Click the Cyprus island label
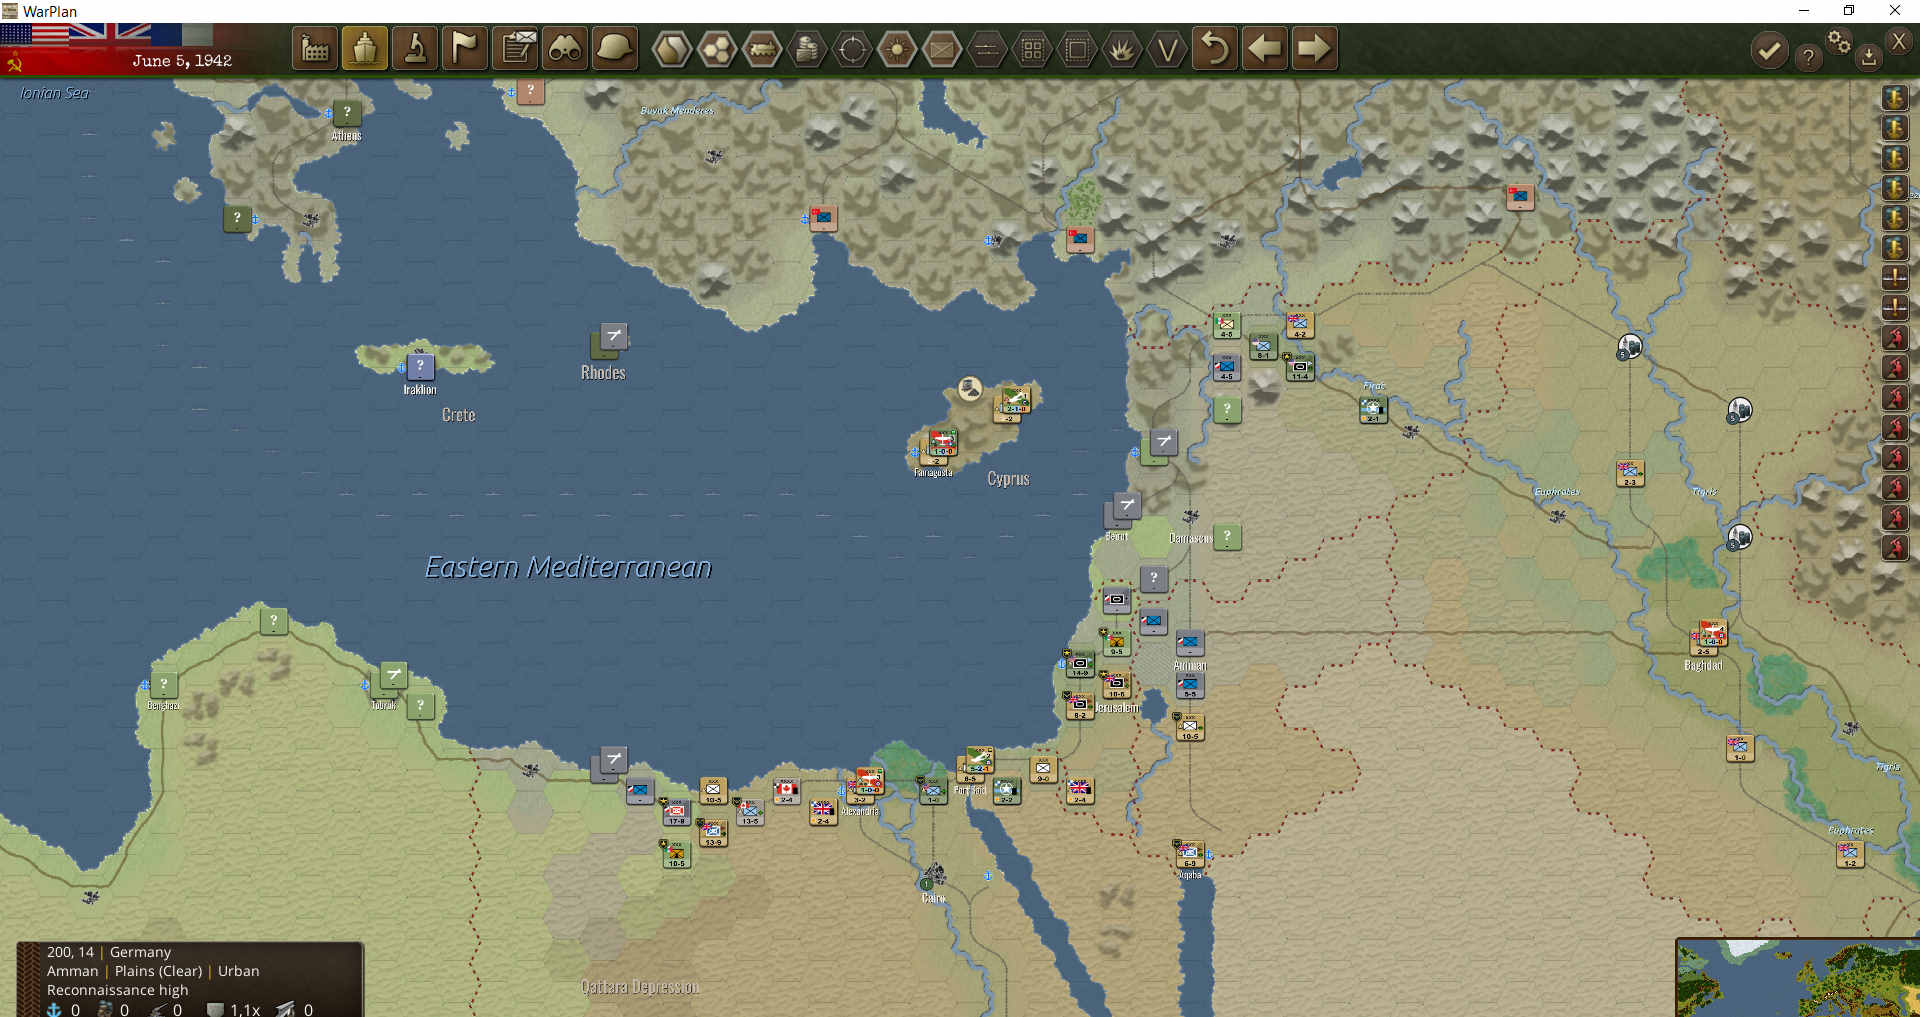This screenshot has height=1017, width=1920. point(1008,479)
